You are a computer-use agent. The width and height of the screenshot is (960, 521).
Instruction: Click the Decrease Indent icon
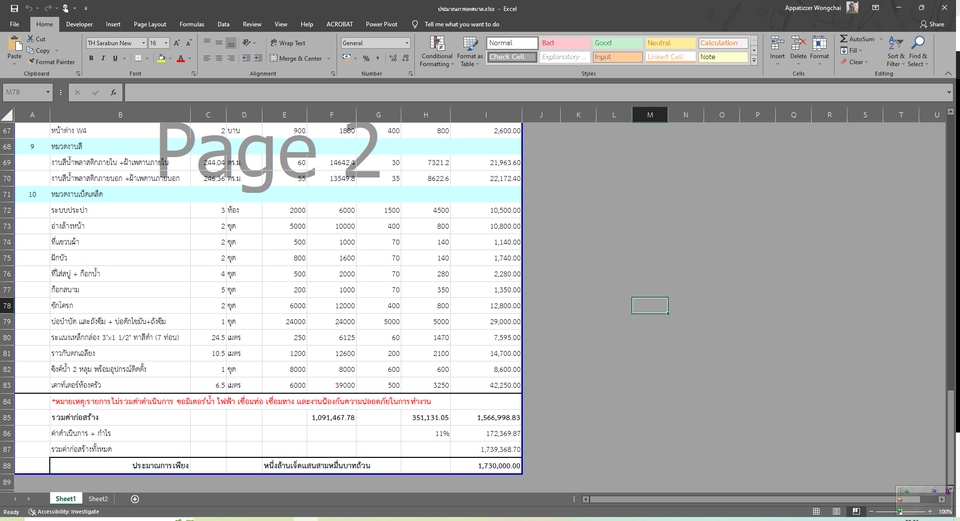click(246, 58)
